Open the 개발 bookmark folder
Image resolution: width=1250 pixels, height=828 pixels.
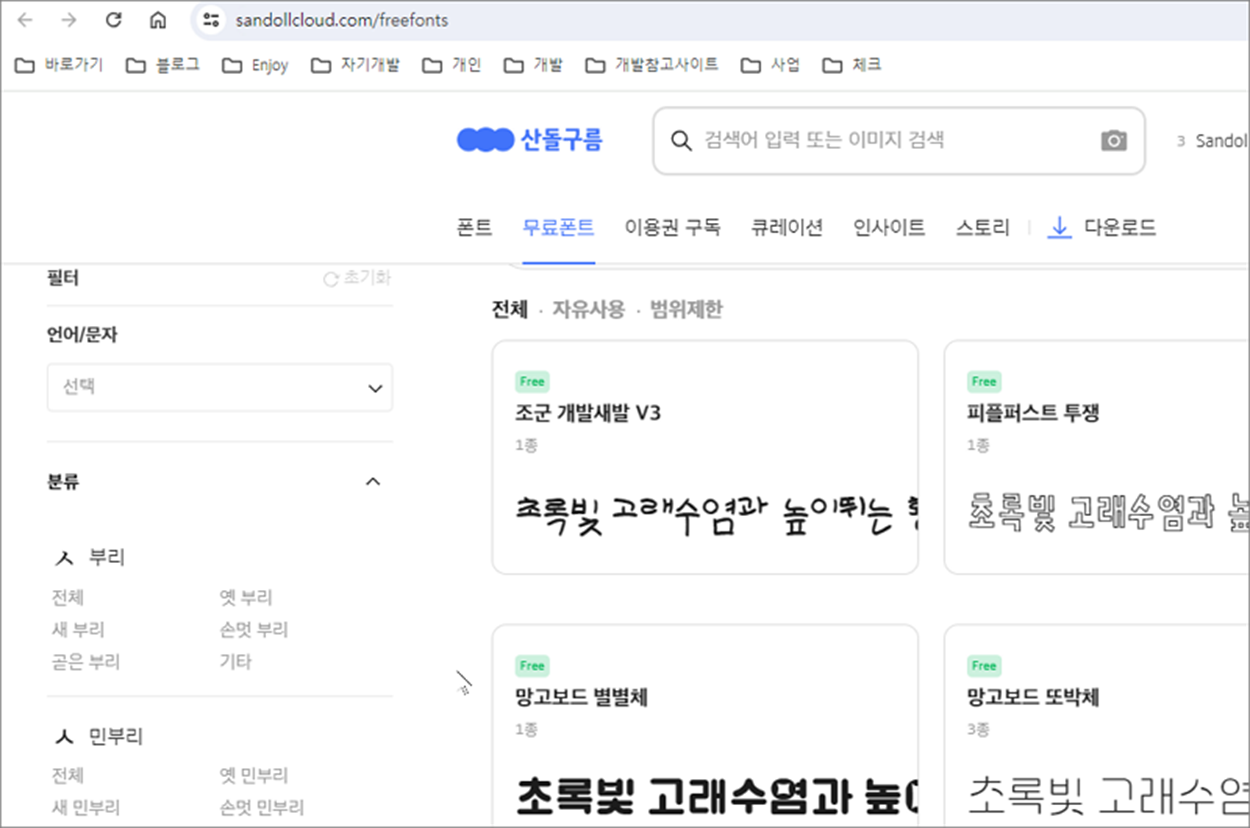click(533, 65)
